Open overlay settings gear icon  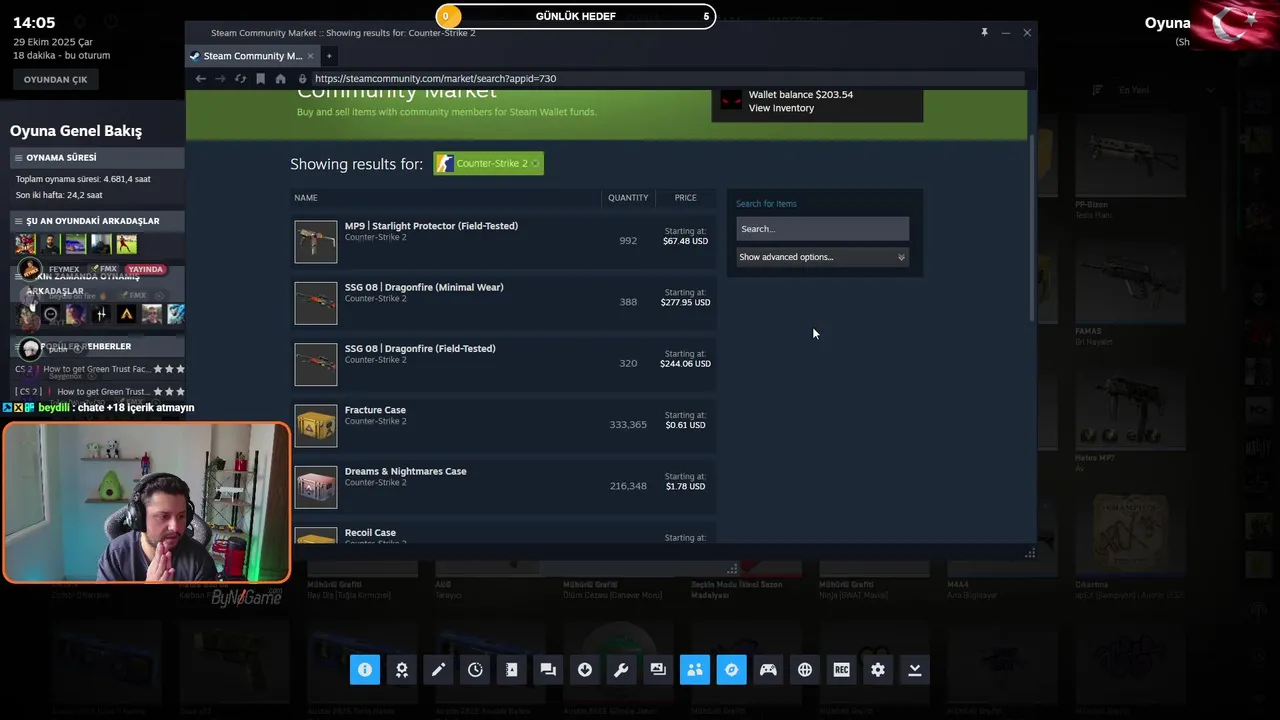pyautogui.click(x=878, y=670)
